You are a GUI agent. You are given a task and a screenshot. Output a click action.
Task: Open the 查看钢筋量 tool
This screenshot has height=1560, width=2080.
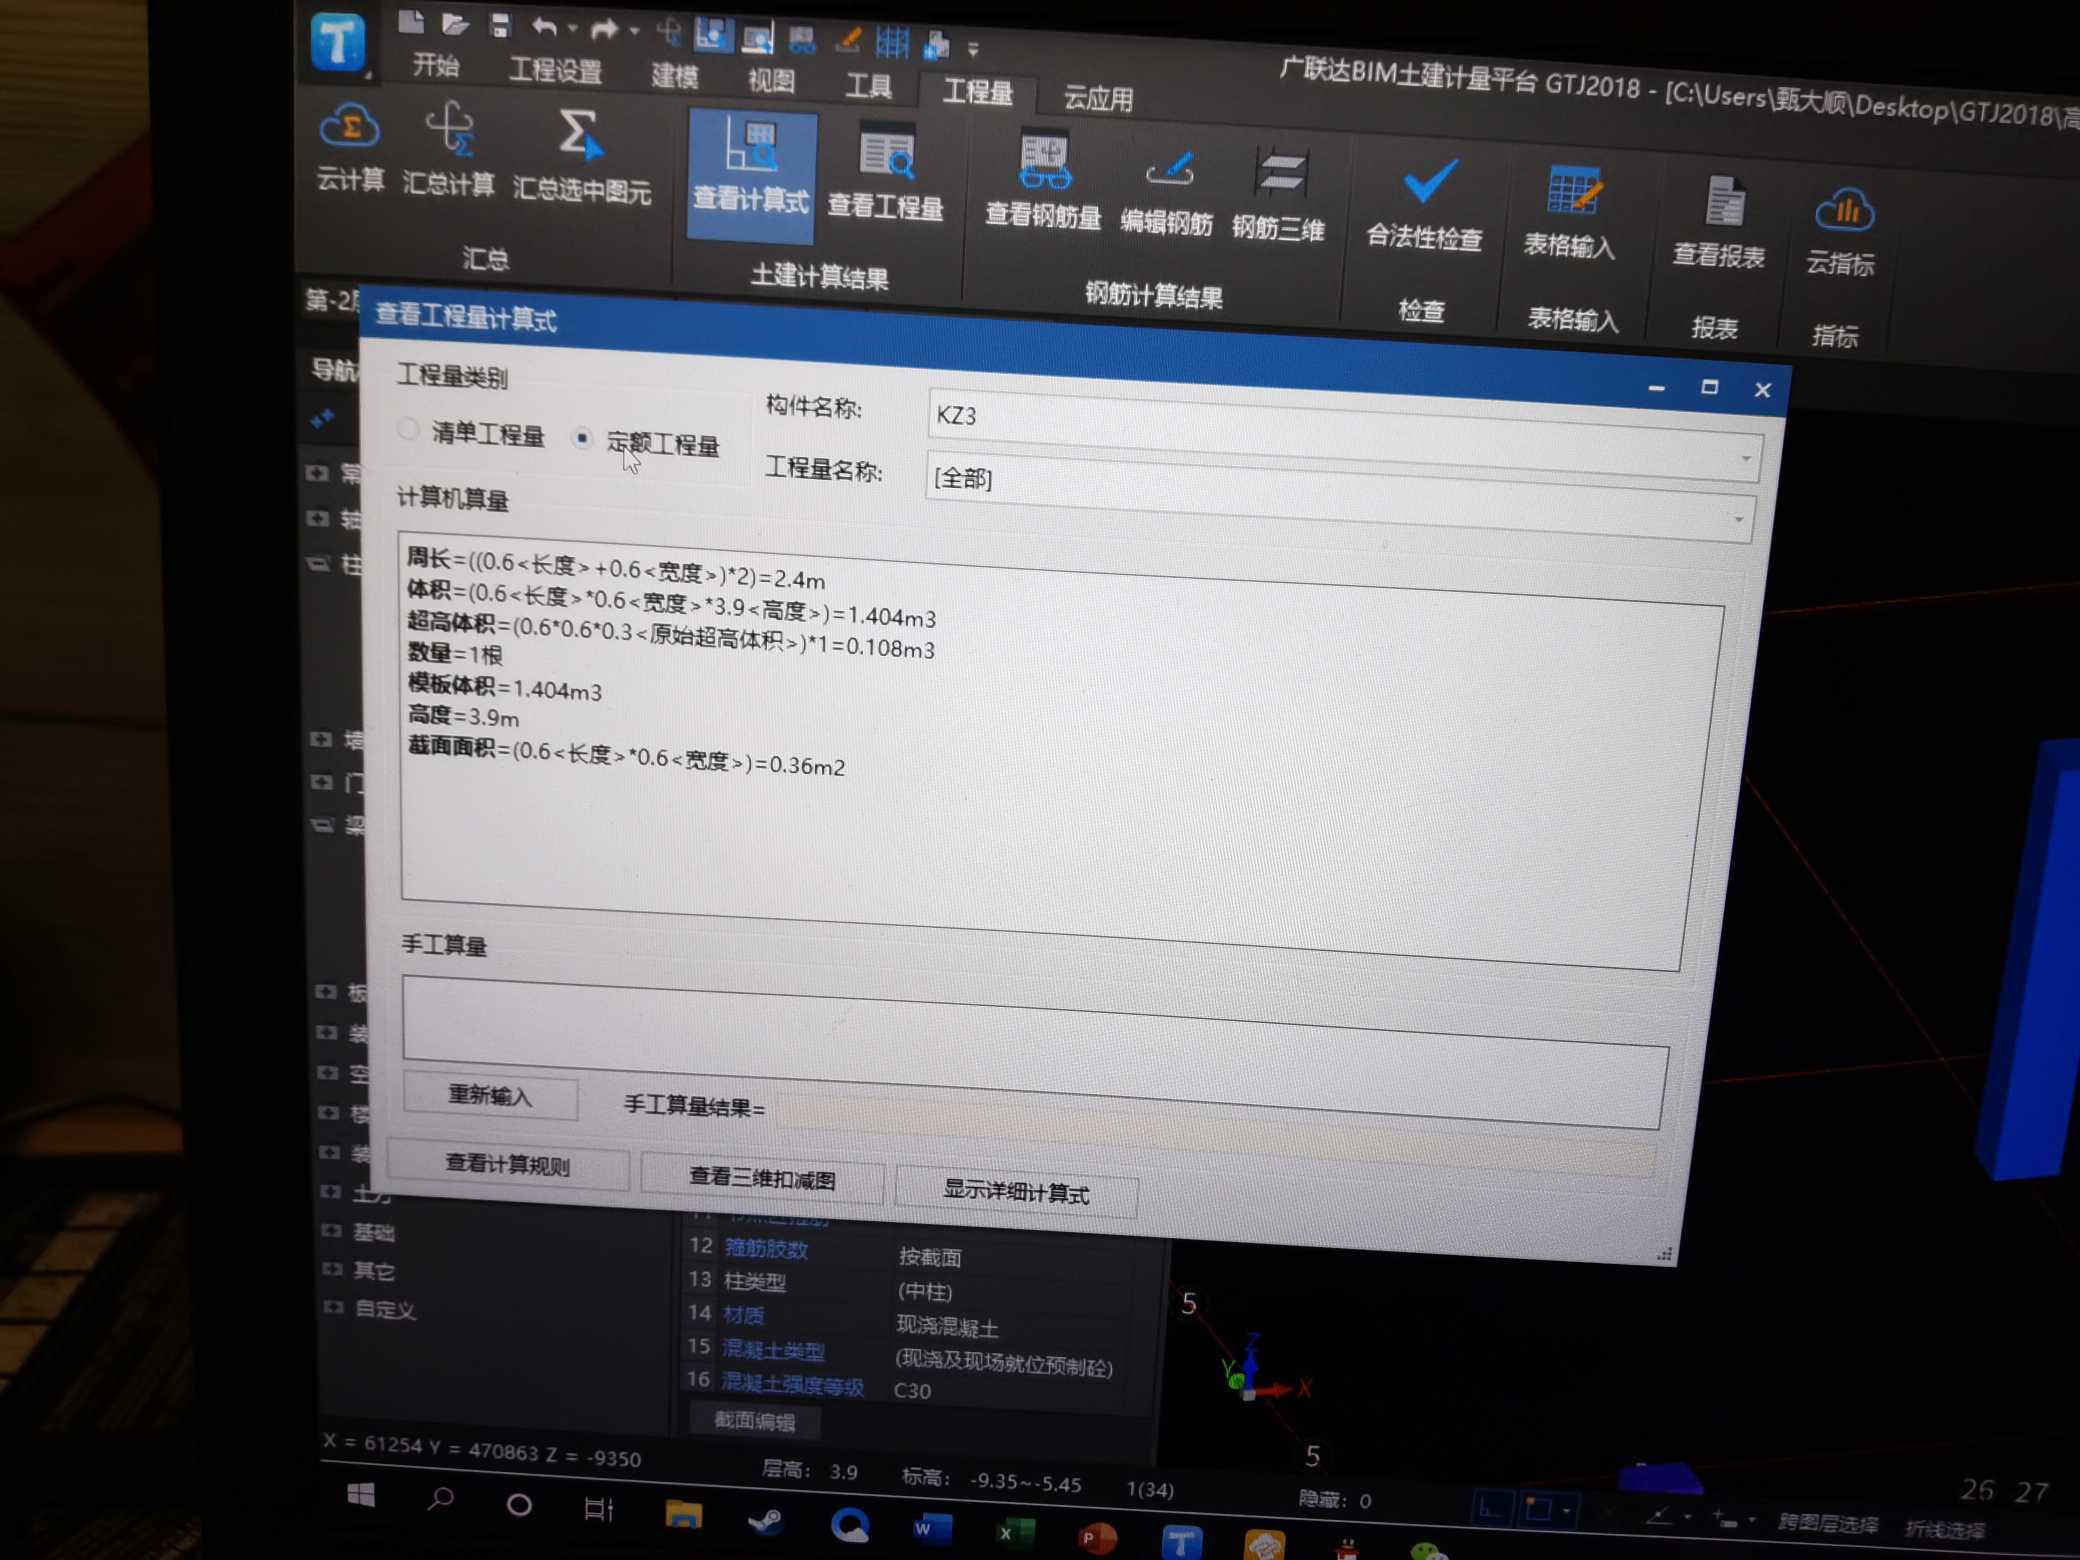pyautogui.click(x=1042, y=183)
